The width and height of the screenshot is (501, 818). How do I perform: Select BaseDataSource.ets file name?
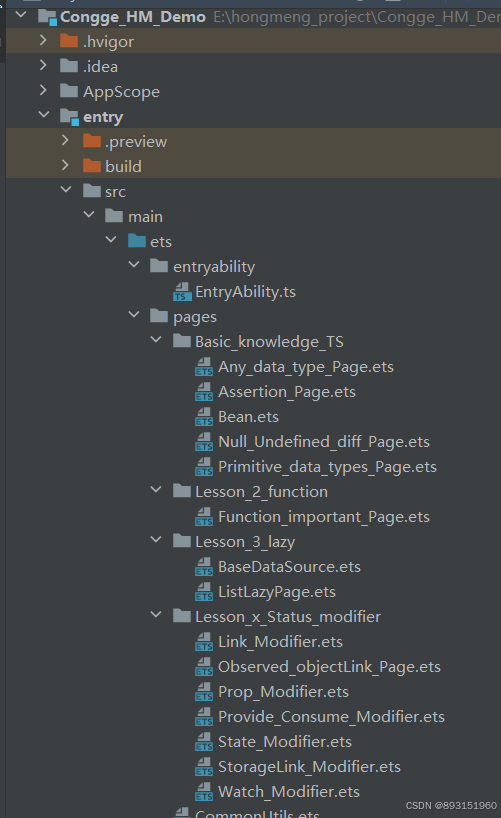290,567
